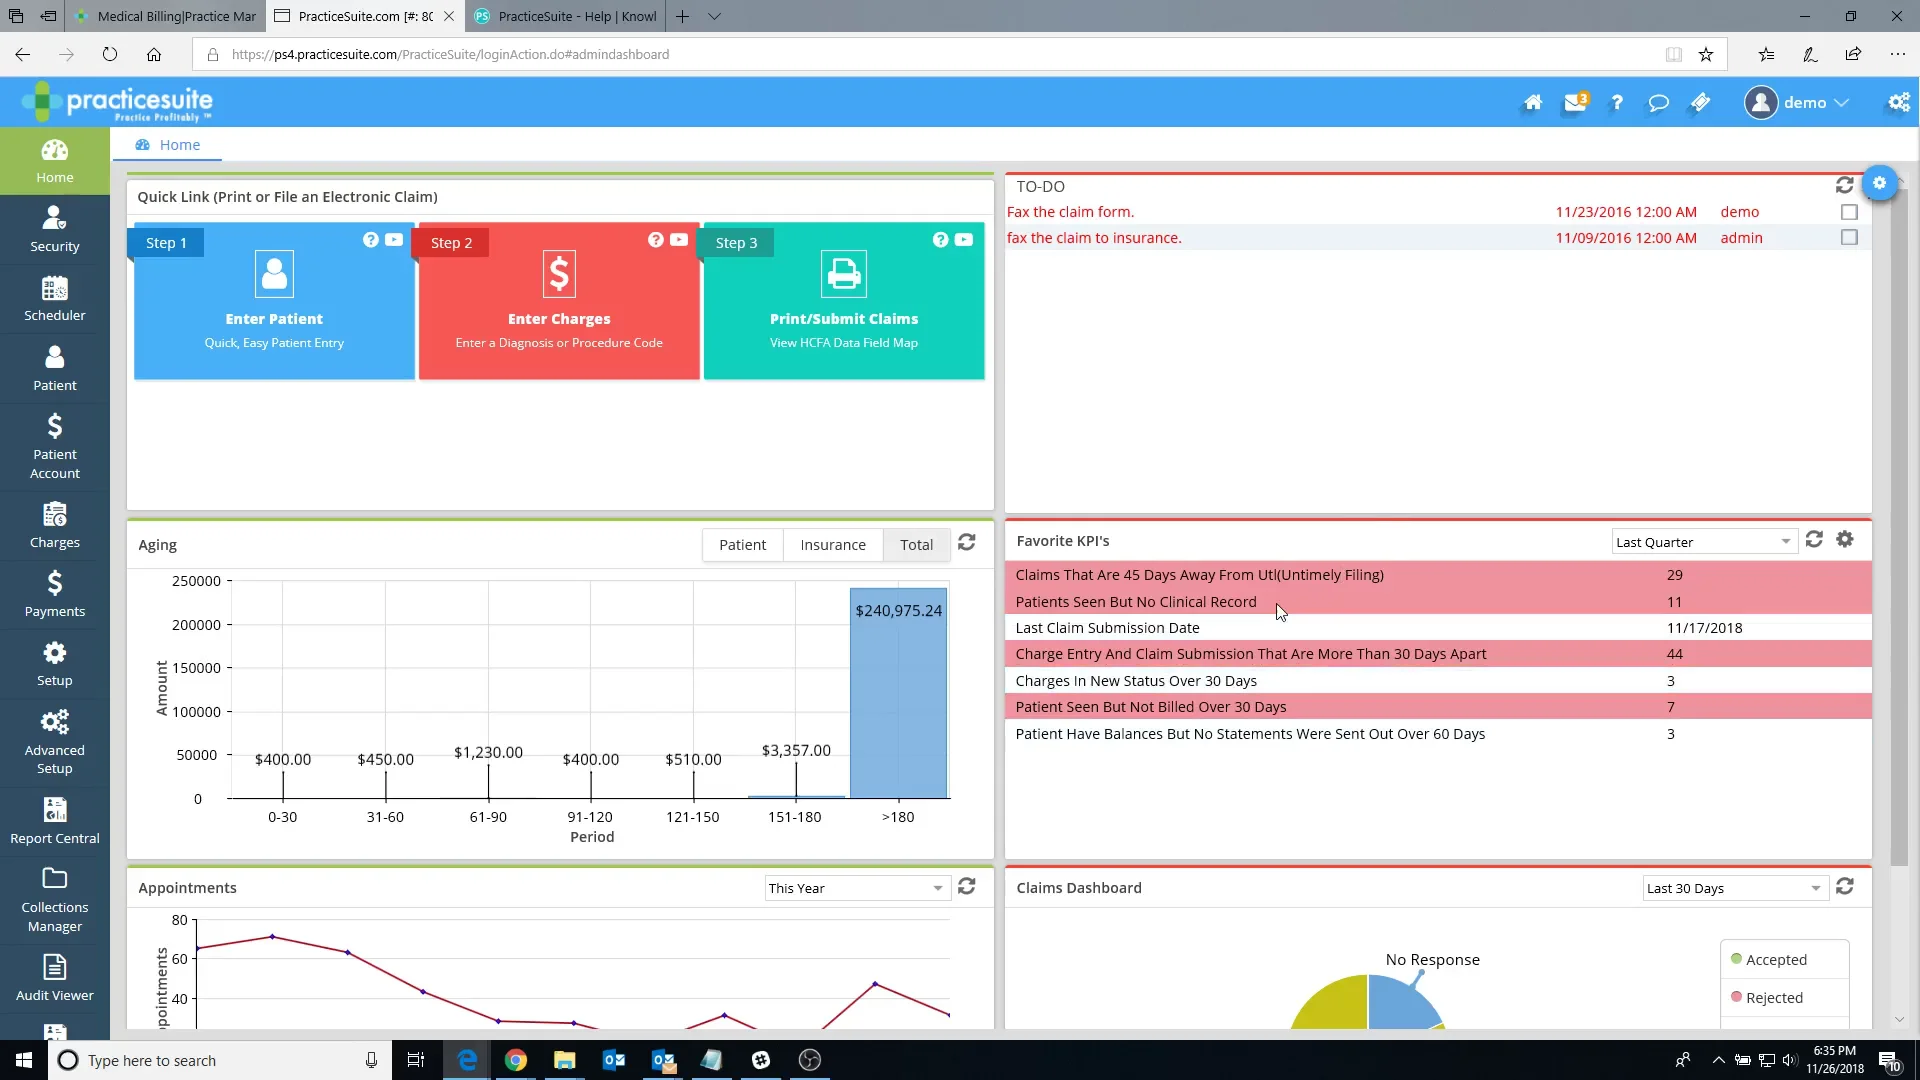Open the Collections Manager

pos(54,897)
